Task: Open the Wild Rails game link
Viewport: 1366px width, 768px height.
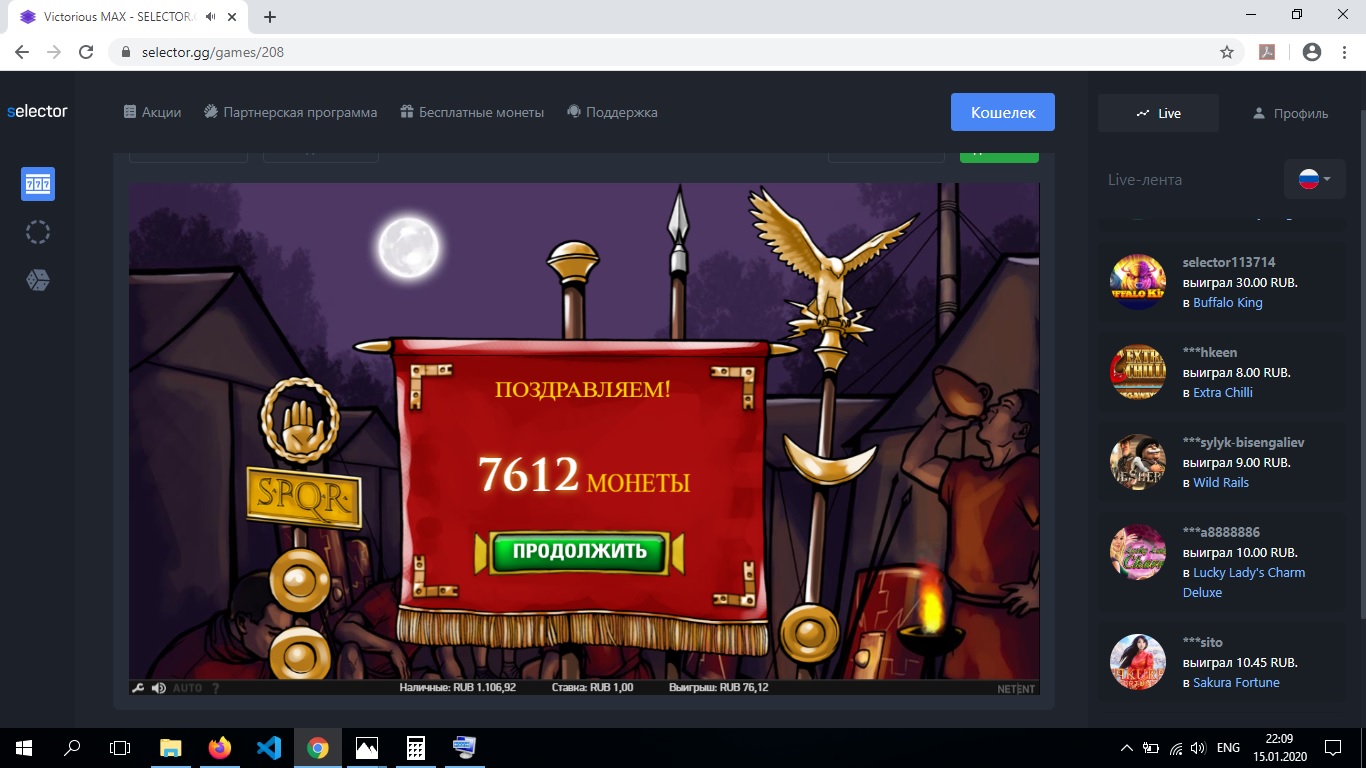Action: coord(1221,482)
